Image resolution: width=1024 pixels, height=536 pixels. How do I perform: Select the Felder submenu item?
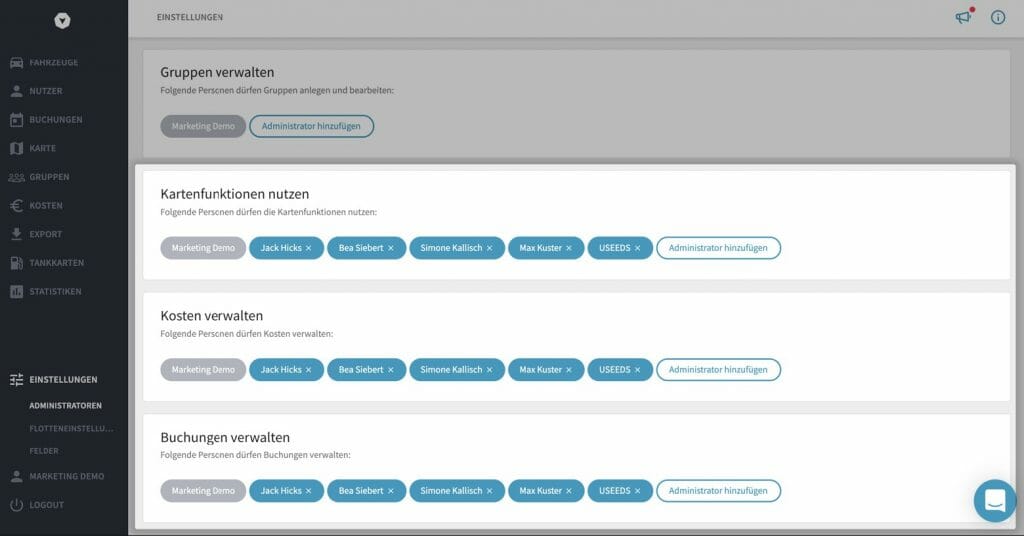point(44,451)
